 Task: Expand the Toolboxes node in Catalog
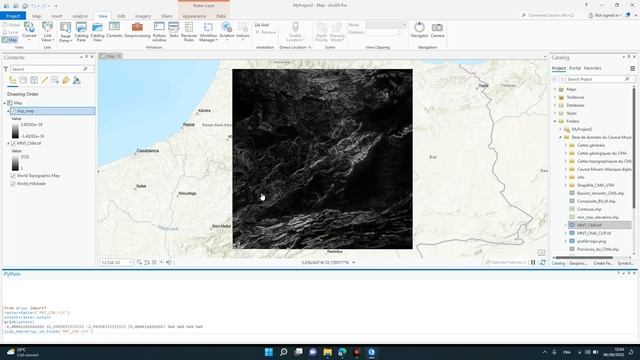[555, 97]
